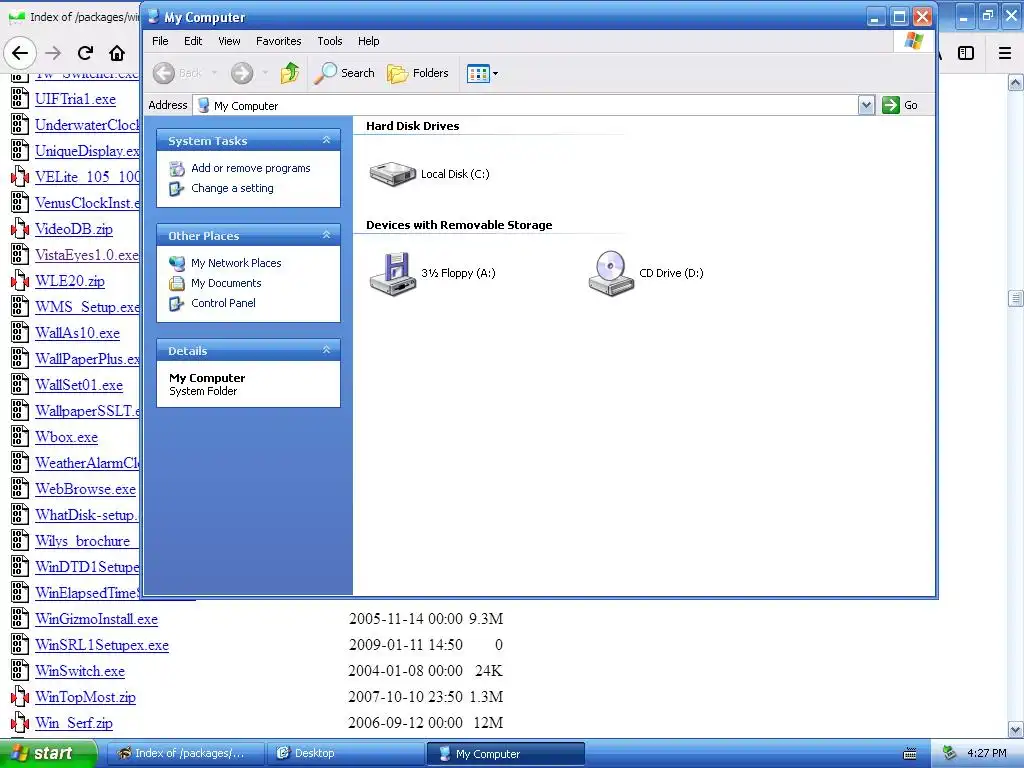The image size is (1024, 768).
Task: Open the Tools menu
Action: (x=330, y=41)
